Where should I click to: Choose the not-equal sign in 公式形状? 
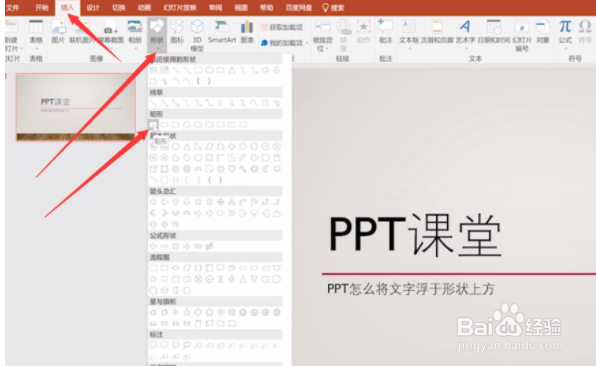[x=209, y=246]
